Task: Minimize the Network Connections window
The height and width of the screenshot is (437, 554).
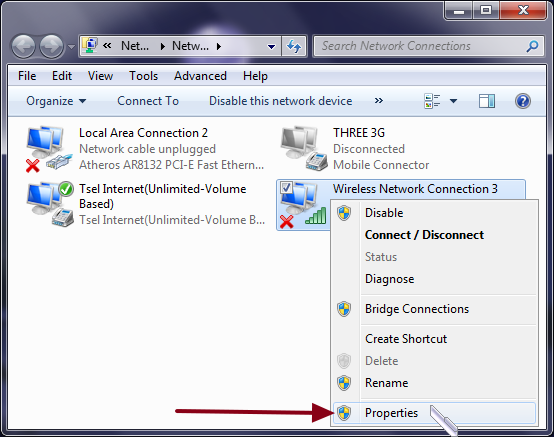Action: point(459,10)
